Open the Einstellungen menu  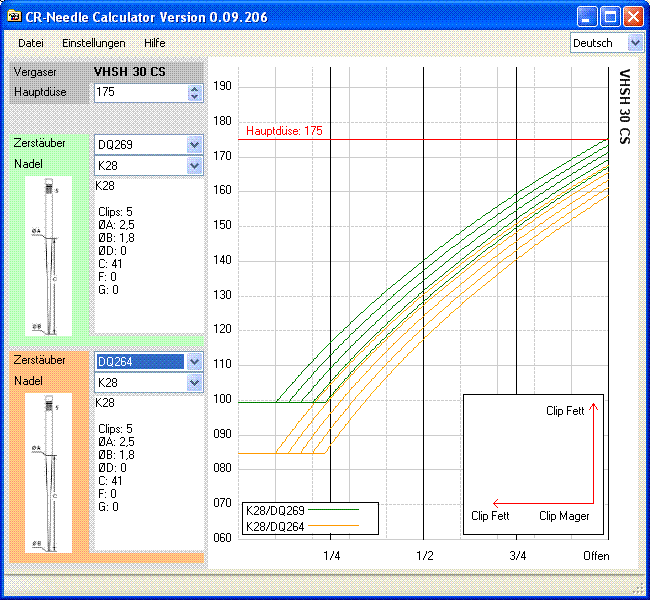click(x=94, y=43)
